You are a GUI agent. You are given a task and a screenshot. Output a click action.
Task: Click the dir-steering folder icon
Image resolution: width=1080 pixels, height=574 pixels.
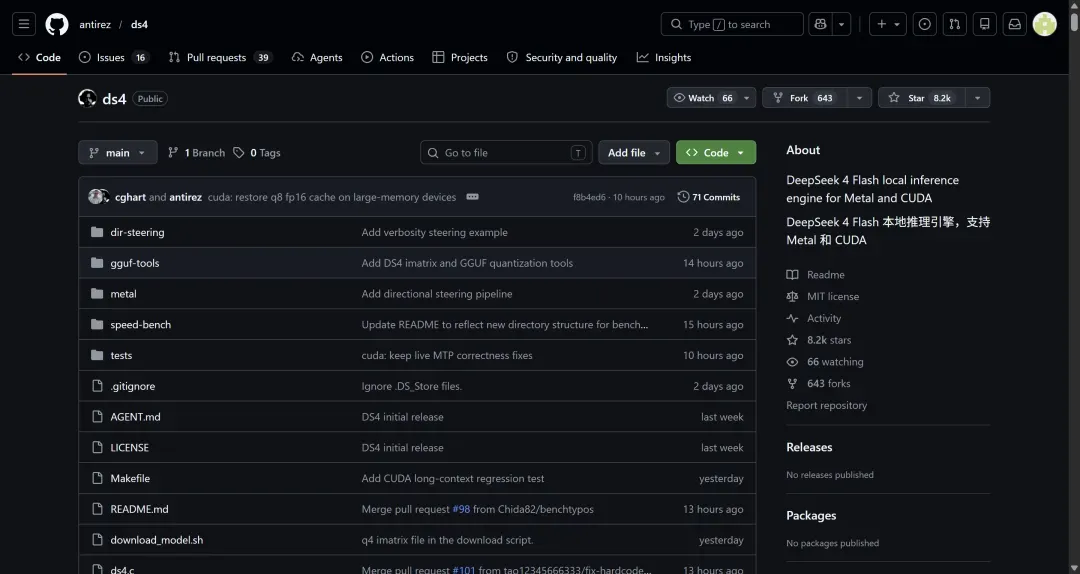pyautogui.click(x=97, y=232)
